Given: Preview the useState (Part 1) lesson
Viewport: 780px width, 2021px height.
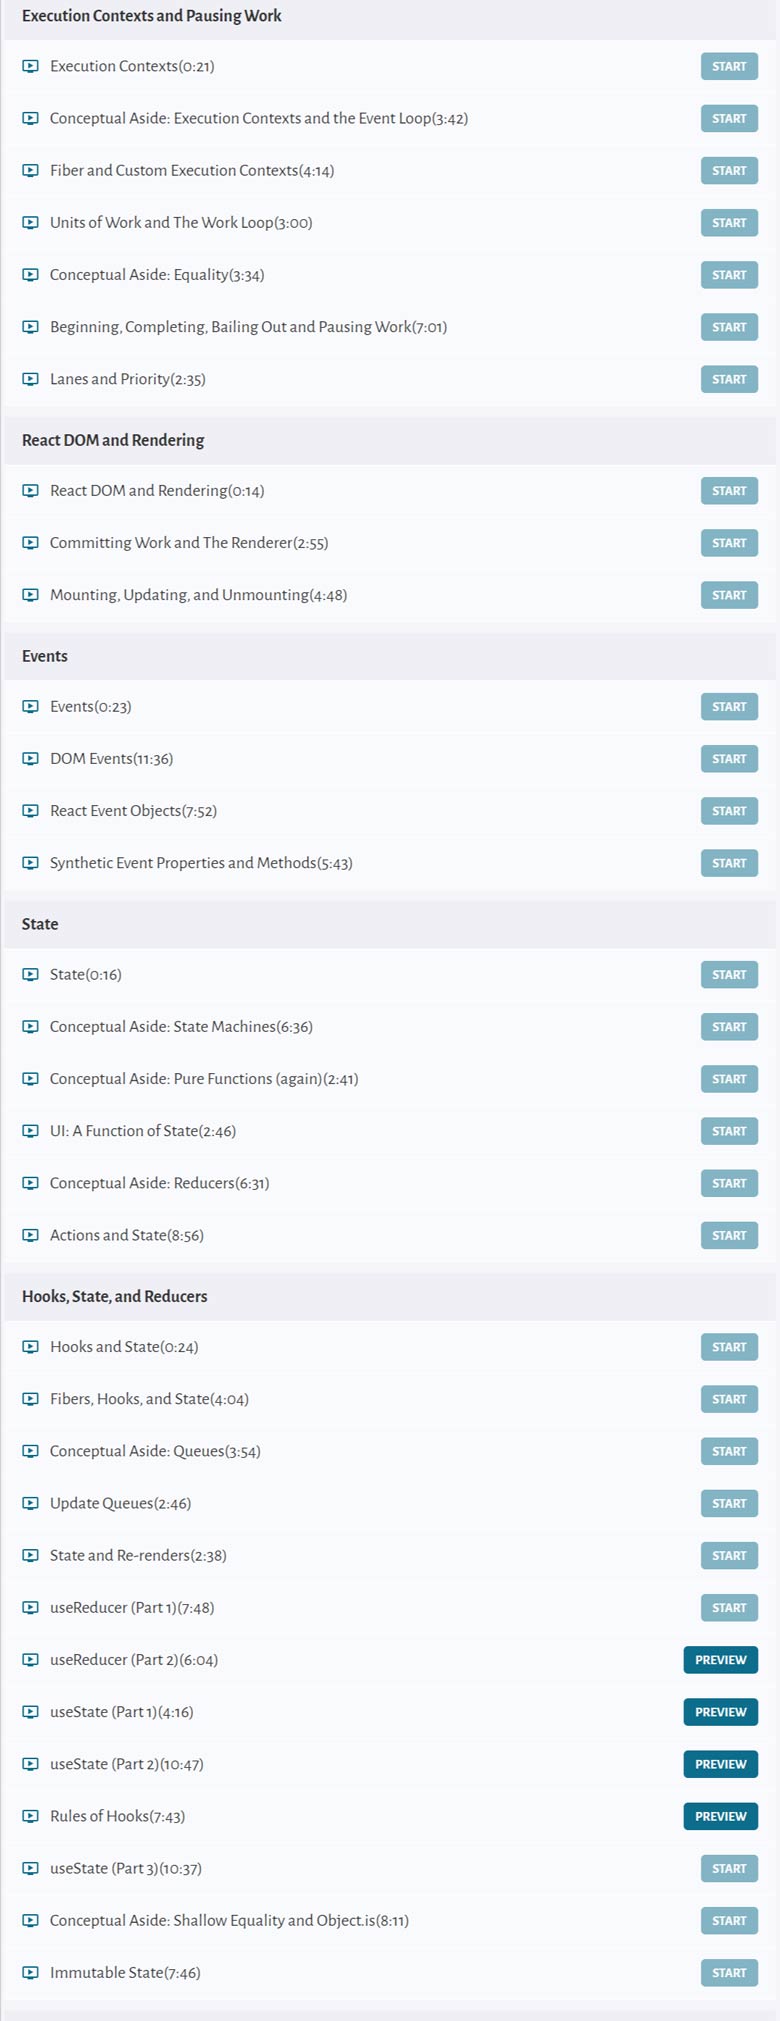Looking at the screenshot, I should click(721, 1712).
